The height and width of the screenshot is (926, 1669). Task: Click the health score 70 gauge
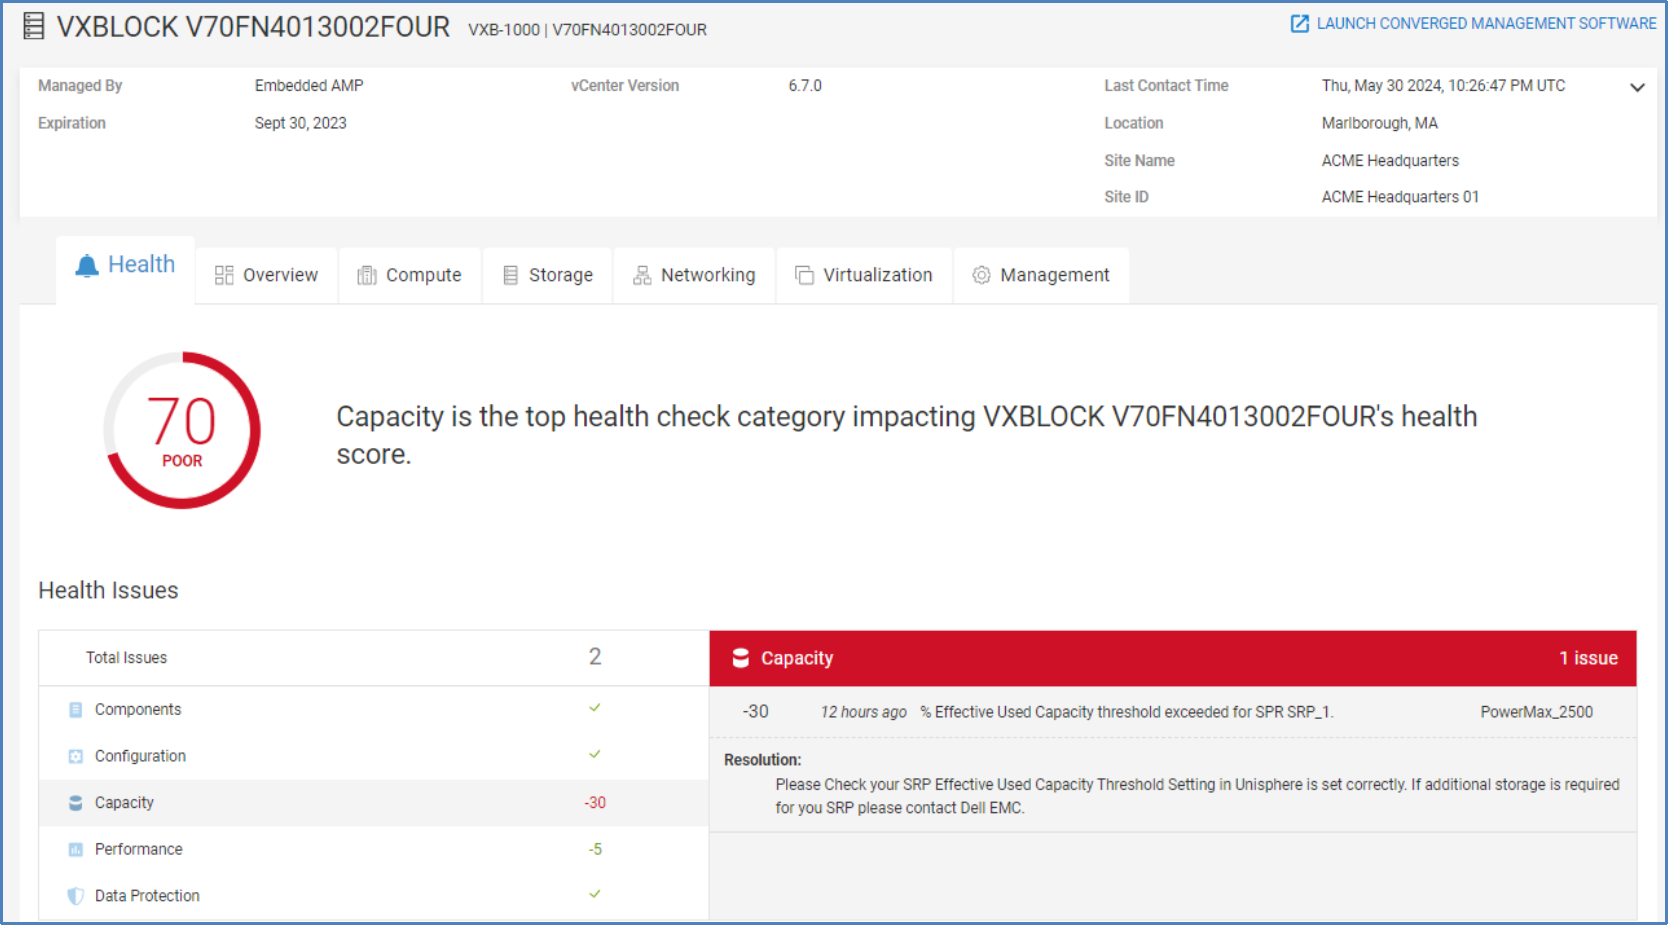(182, 430)
